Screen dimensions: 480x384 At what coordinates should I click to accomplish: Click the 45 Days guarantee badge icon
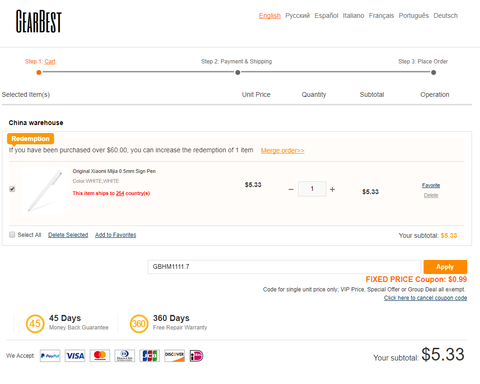point(35,323)
